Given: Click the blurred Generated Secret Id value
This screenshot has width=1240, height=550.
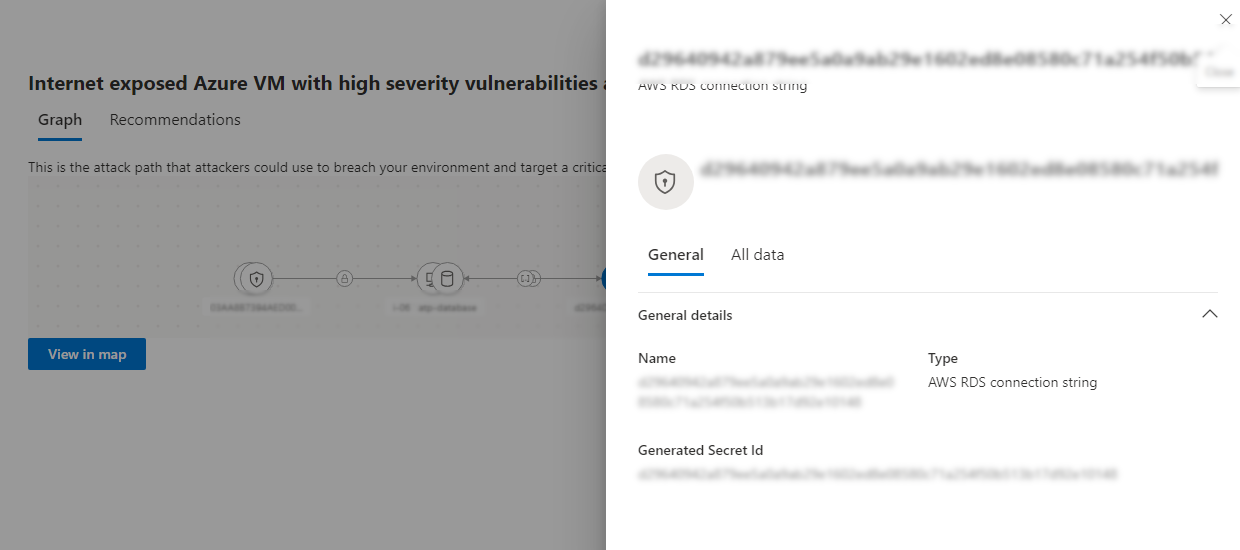Looking at the screenshot, I should [x=877, y=473].
